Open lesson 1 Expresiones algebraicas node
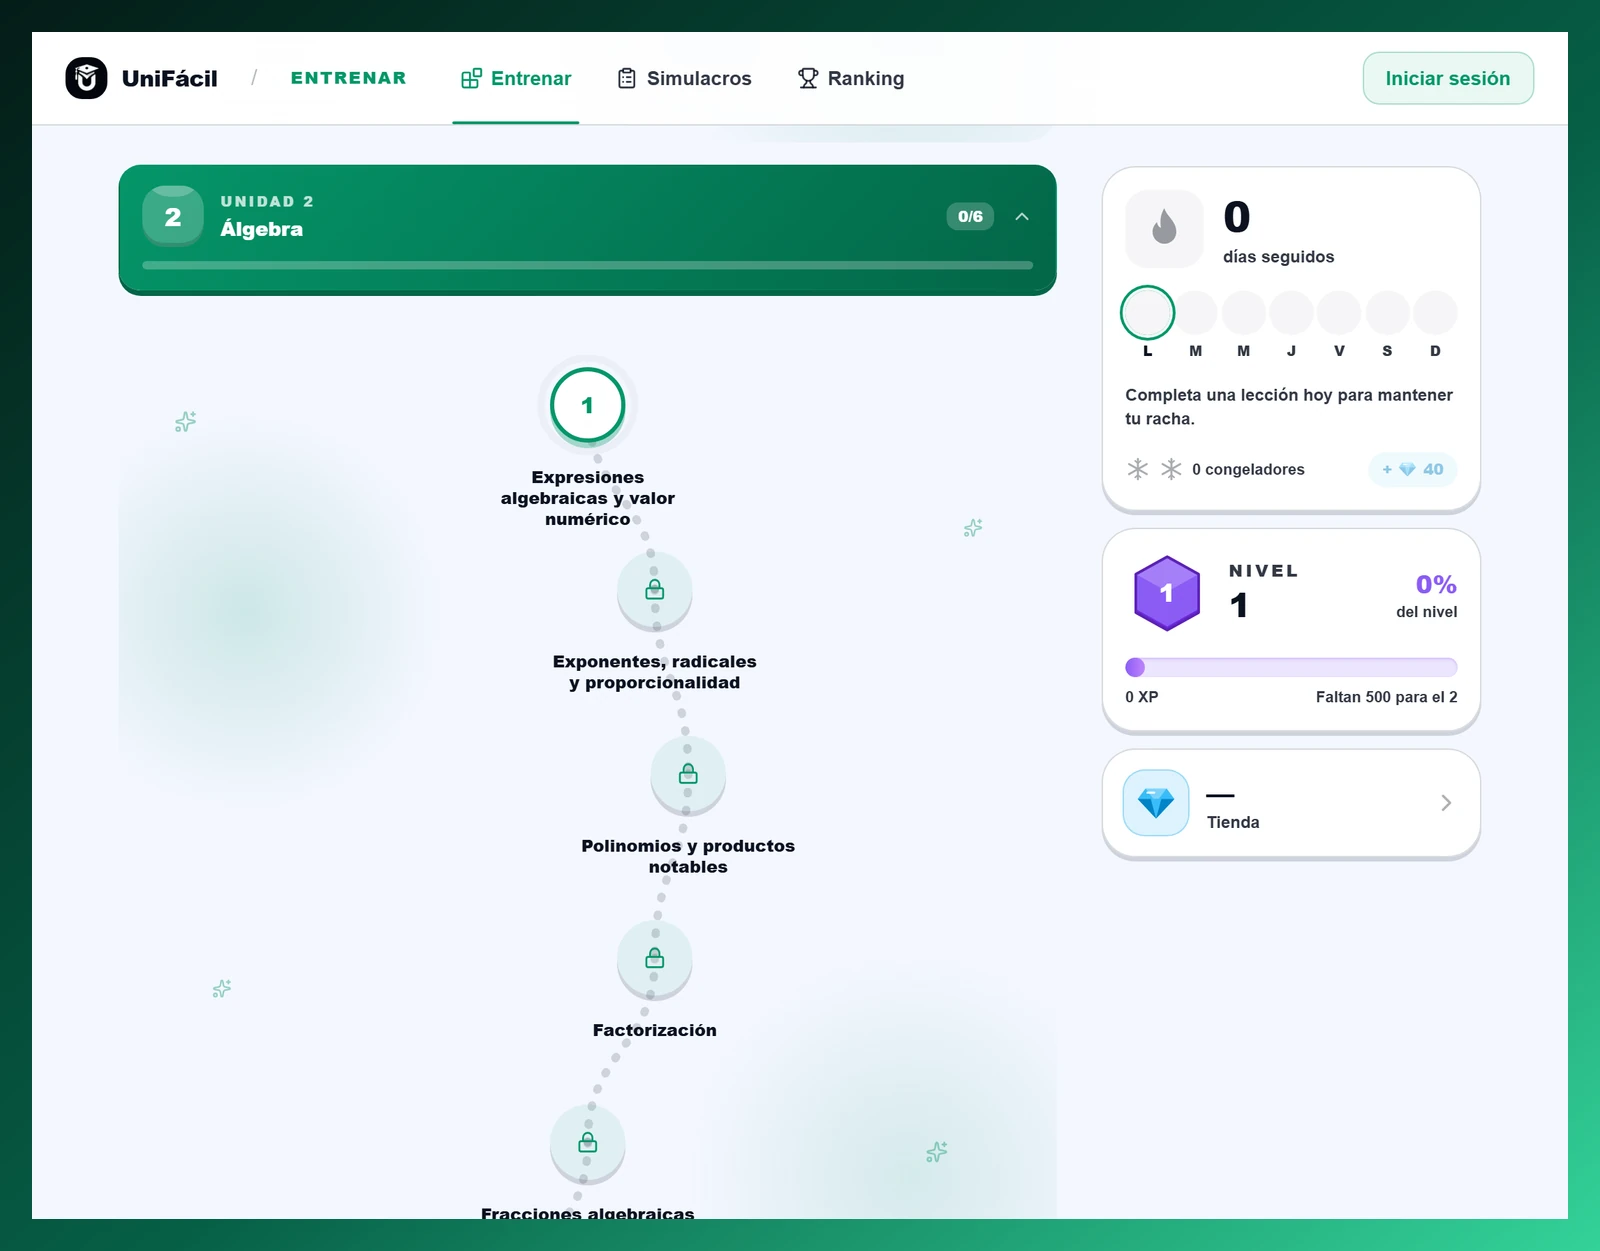Screen dimensions: 1600x1251 pyautogui.click(x=588, y=405)
